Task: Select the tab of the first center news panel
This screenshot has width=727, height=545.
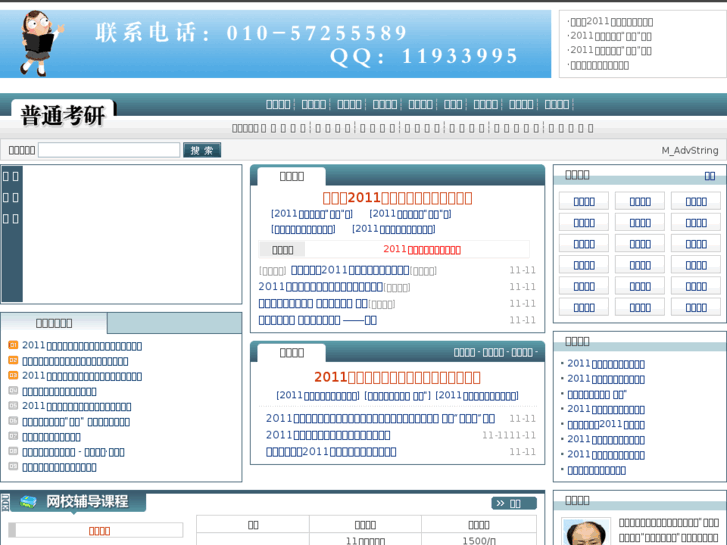Action: 292,176
